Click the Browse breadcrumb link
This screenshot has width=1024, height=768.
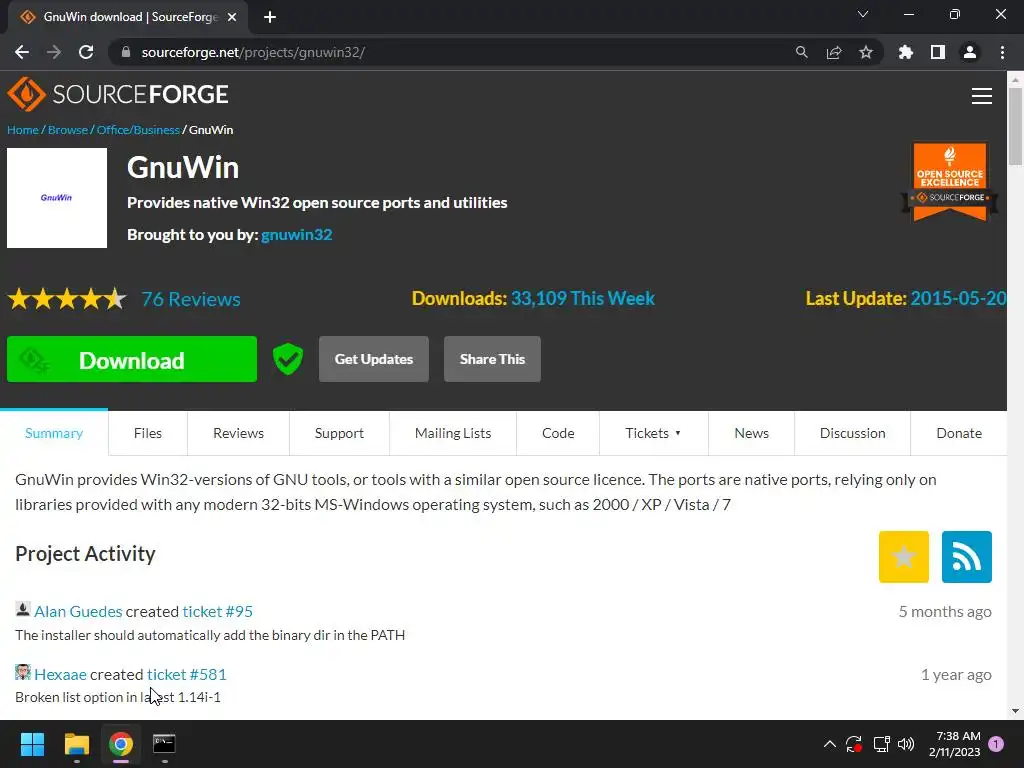68,130
